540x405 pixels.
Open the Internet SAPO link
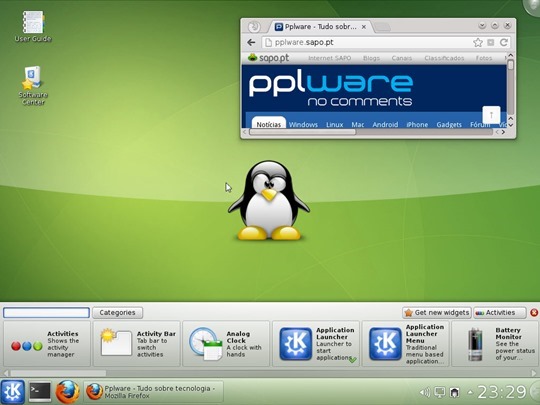(x=330, y=58)
